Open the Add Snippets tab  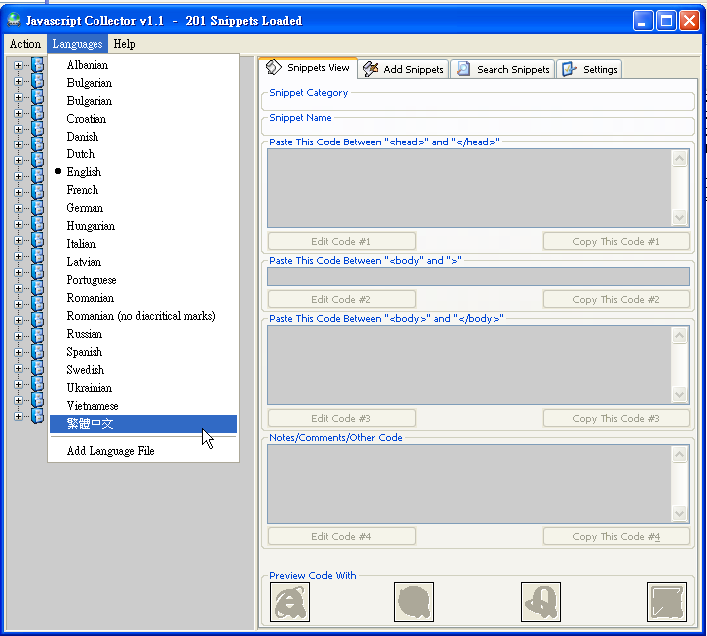[x=404, y=69]
